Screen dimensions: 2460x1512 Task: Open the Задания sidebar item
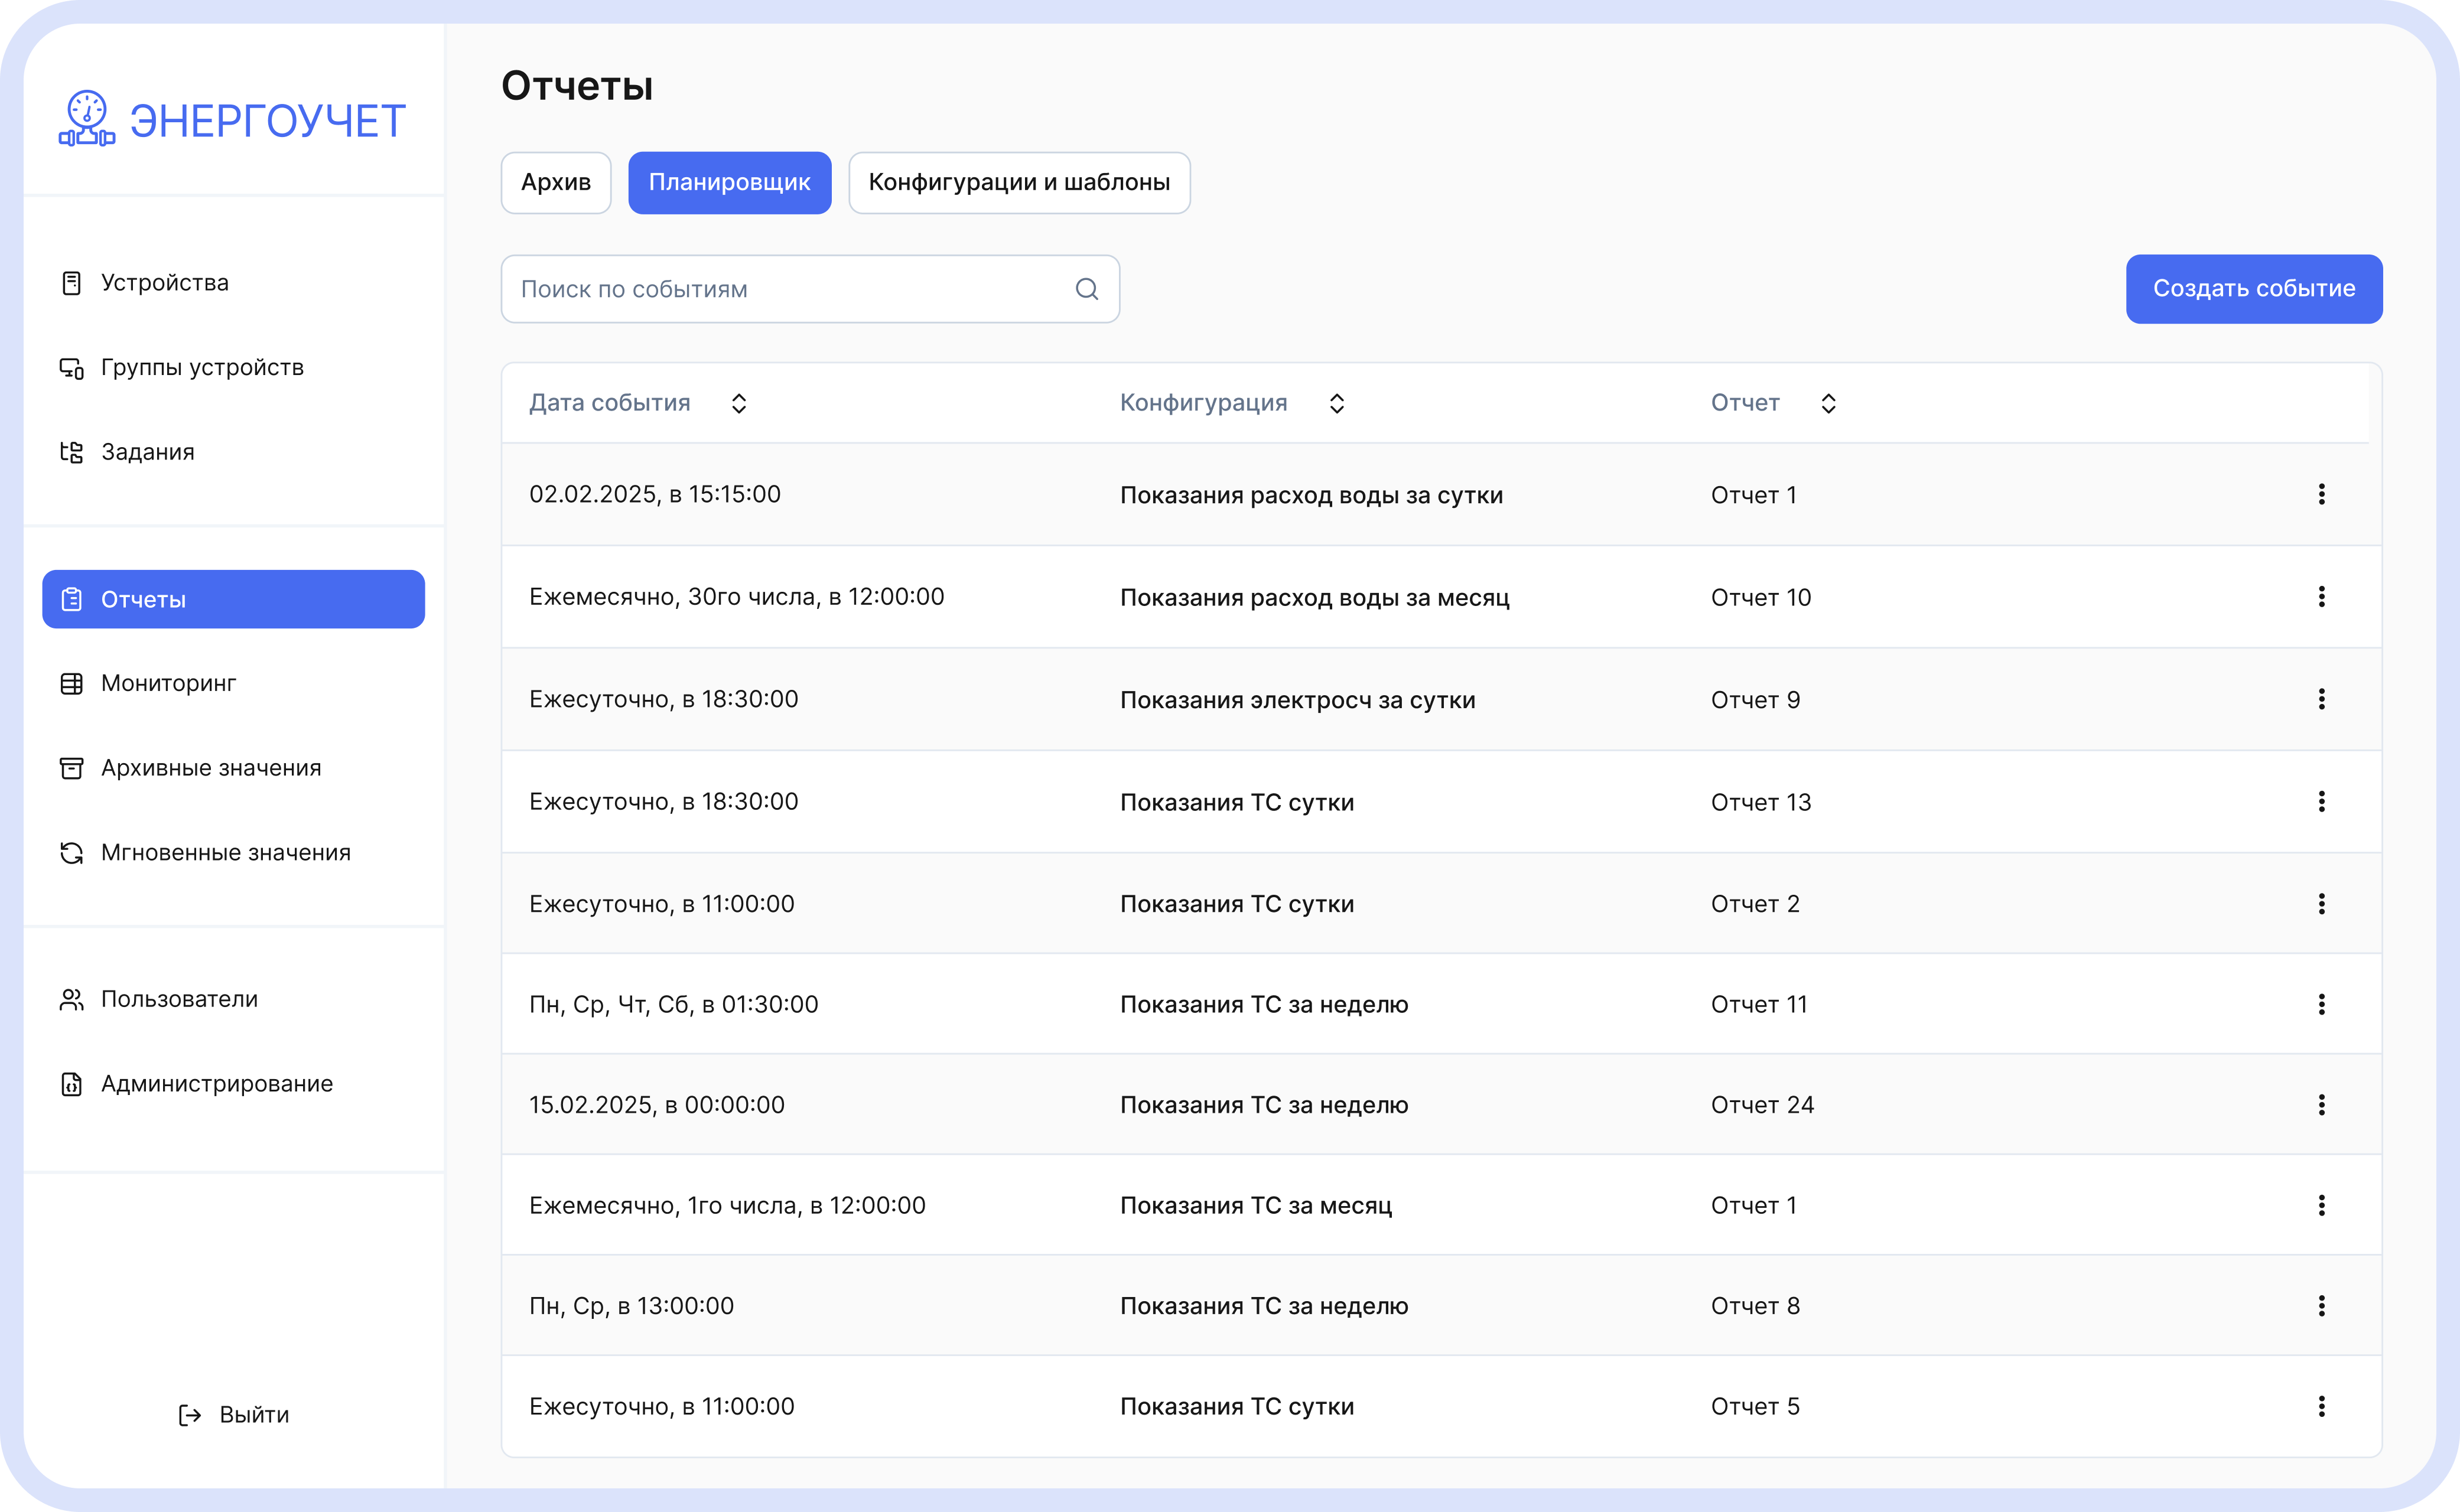click(147, 452)
